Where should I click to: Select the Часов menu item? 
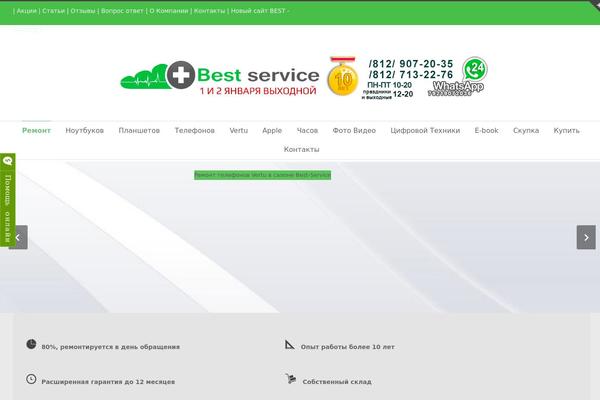[307, 131]
